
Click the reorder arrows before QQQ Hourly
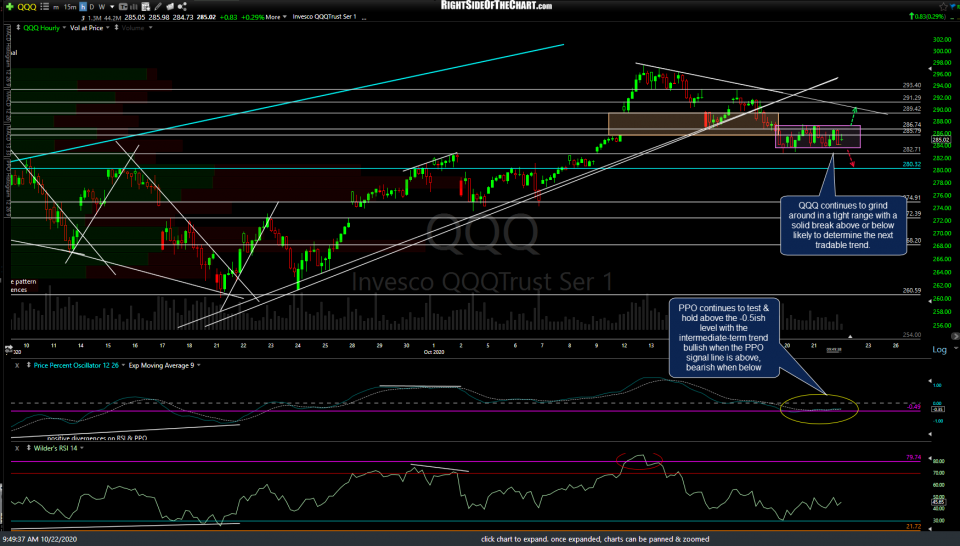click(18, 28)
